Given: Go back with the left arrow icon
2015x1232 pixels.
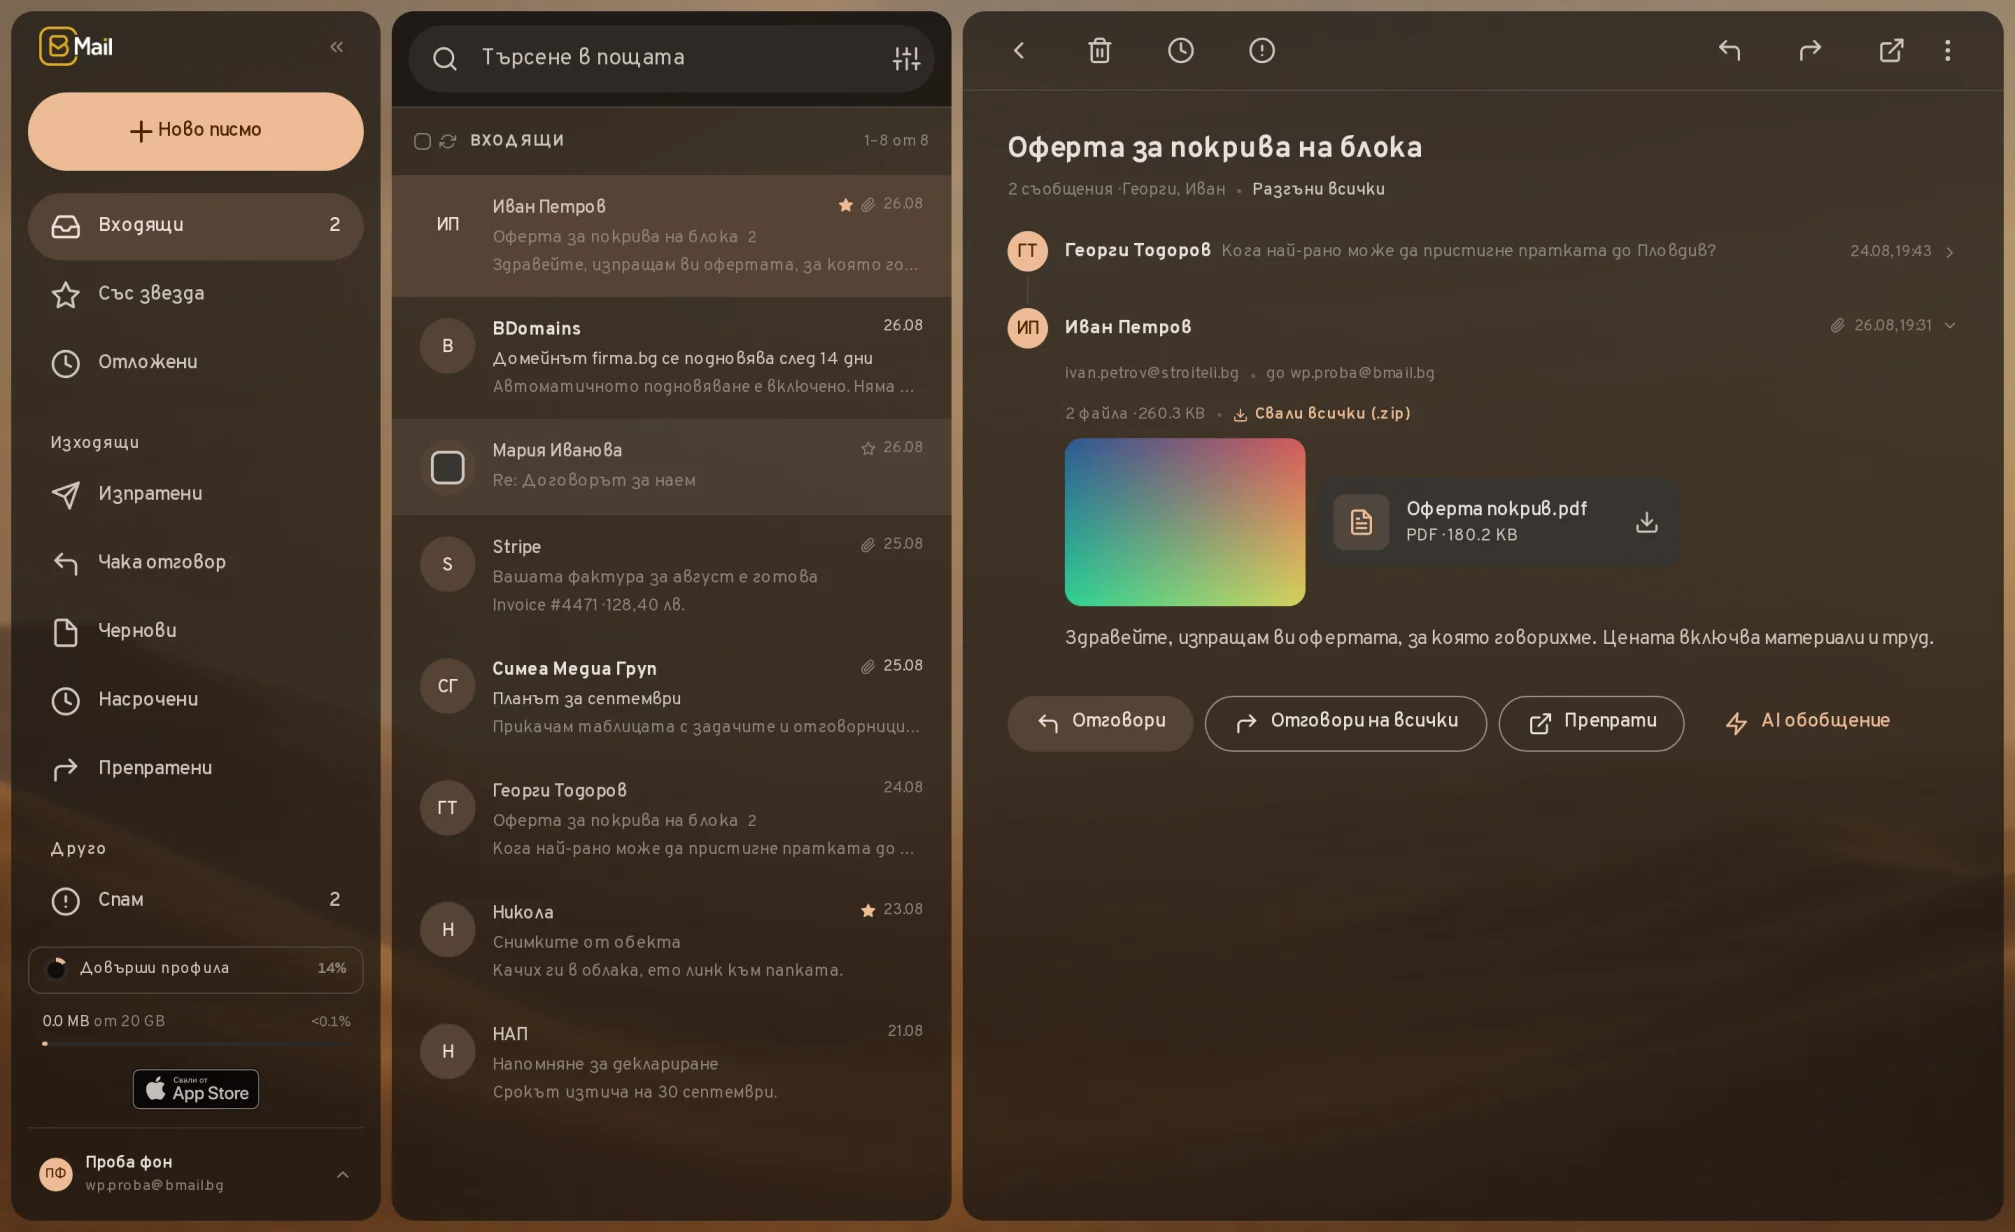Looking at the screenshot, I should click(x=1019, y=50).
